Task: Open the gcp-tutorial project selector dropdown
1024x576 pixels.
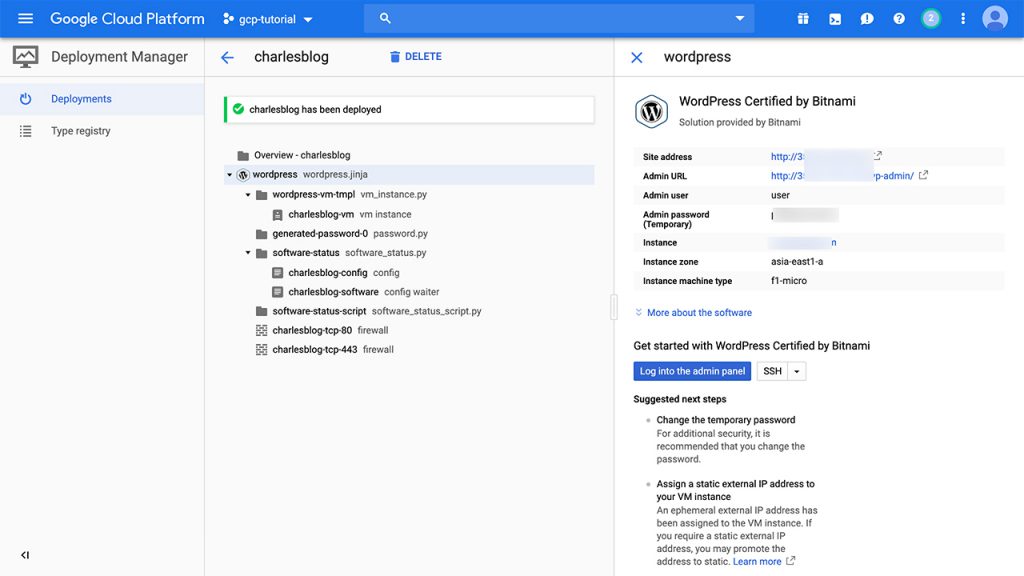Action: click(268, 19)
